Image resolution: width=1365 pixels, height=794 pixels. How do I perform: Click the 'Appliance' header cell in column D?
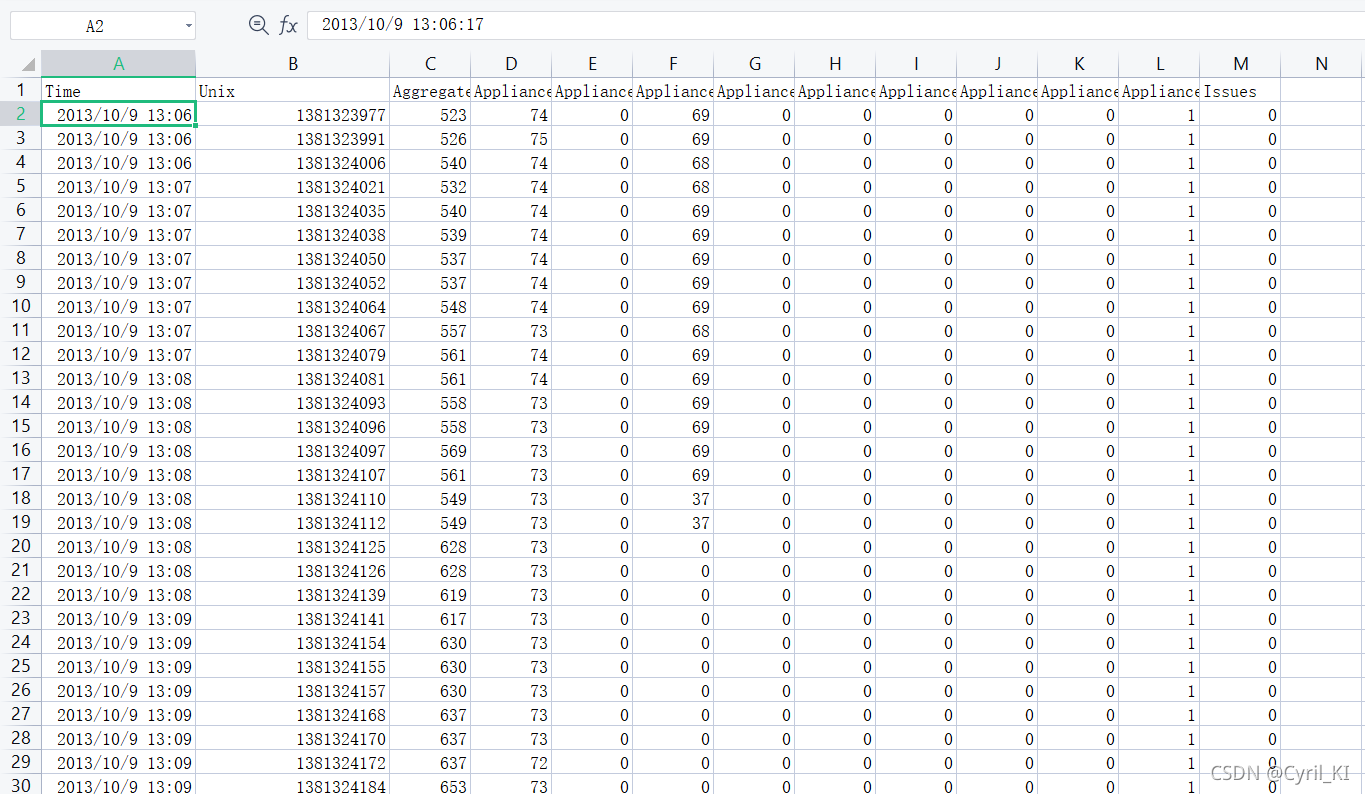pos(511,91)
